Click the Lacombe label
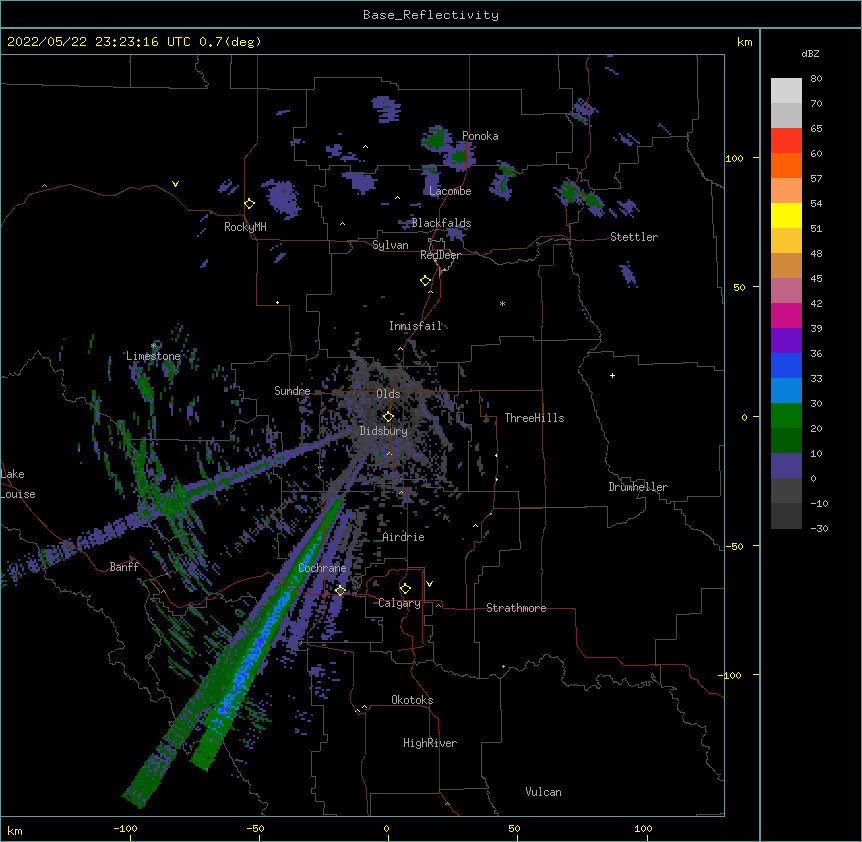The height and width of the screenshot is (842, 862). pyautogui.click(x=450, y=191)
